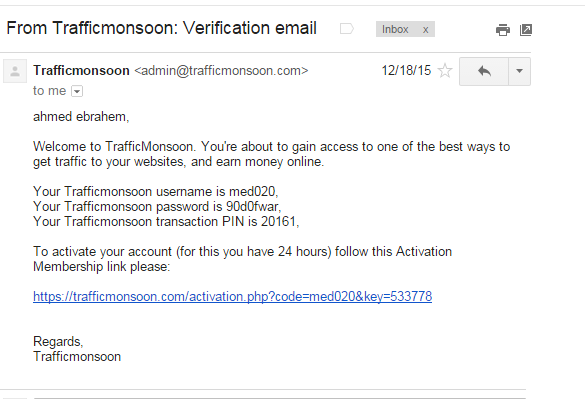
Task: Open the email in a new window
Action: [526, 29]
